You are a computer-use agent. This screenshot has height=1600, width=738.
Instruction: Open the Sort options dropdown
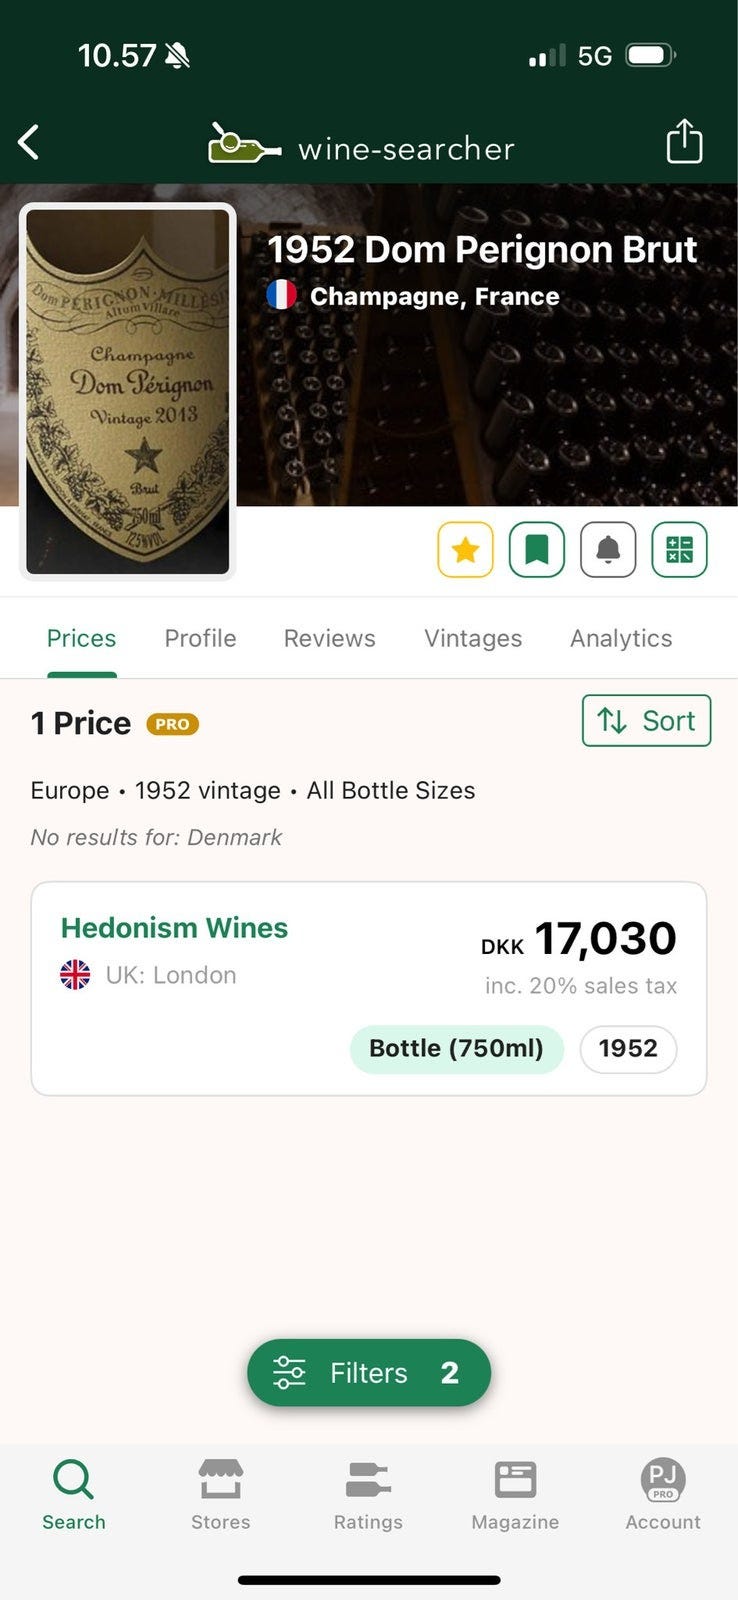click(646, 720)
